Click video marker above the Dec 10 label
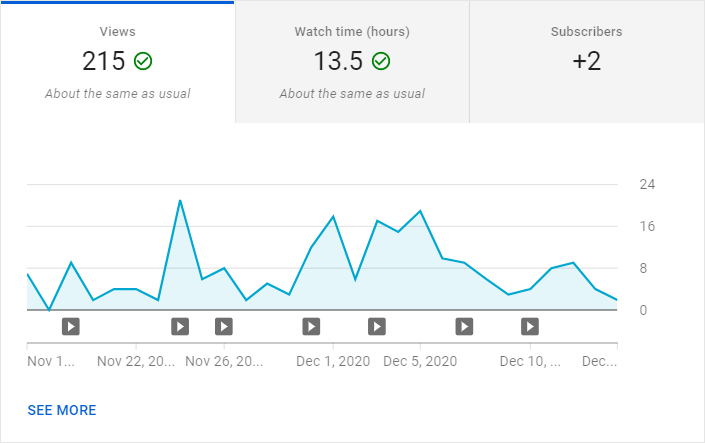Viewport: 705px width, 443px height. tap(530, 327)
